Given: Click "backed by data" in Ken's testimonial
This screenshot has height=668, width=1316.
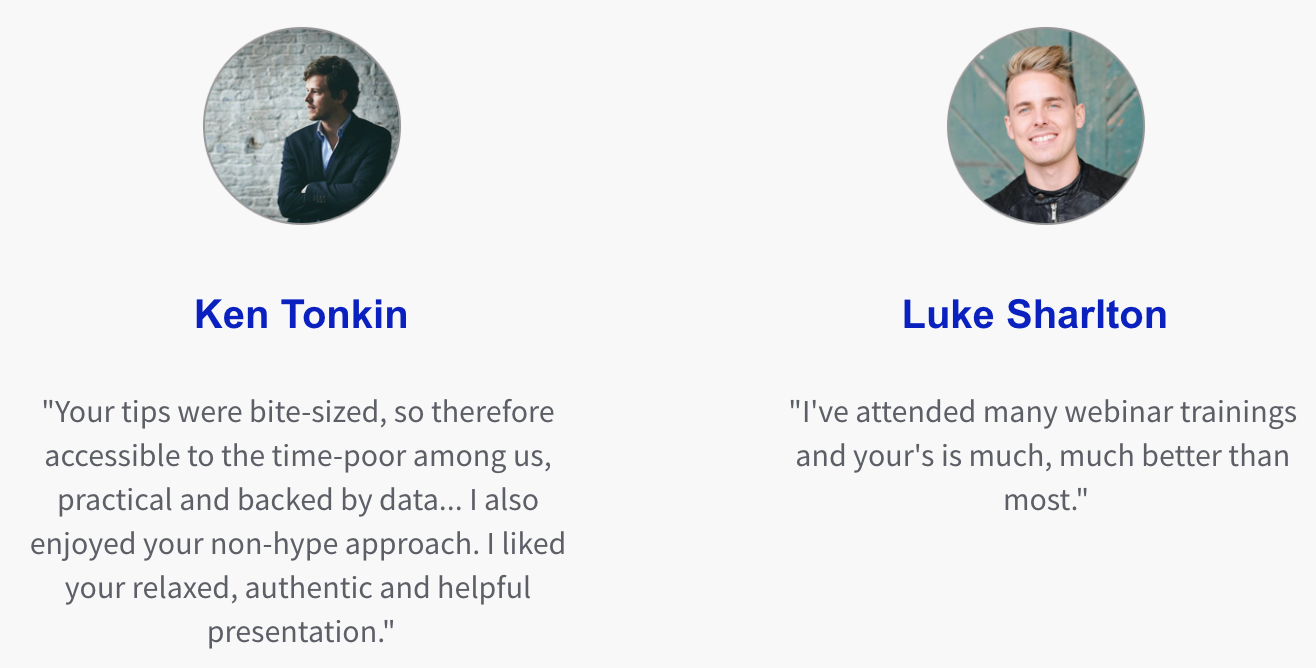Looking at the screenshot, I should click(274, 500).
